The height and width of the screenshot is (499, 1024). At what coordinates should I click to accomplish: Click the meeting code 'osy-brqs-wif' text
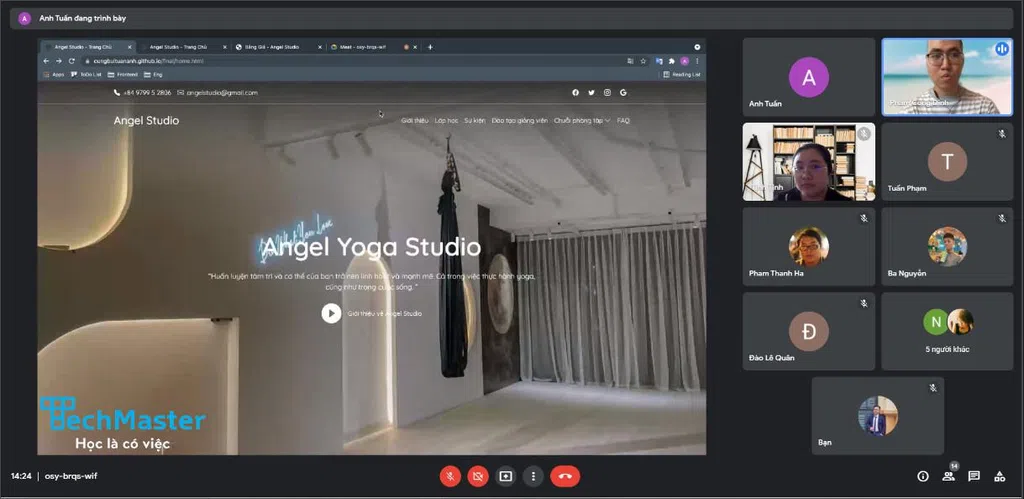click(x=71, y=476)
